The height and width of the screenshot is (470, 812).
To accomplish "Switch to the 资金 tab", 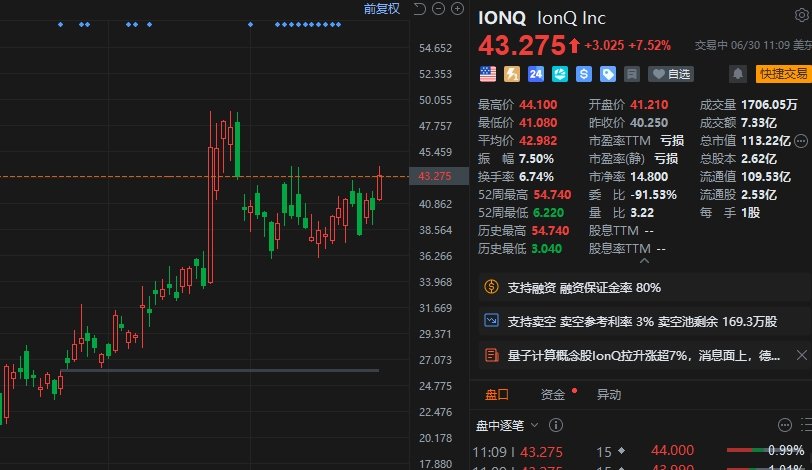I will click(552, 394).
